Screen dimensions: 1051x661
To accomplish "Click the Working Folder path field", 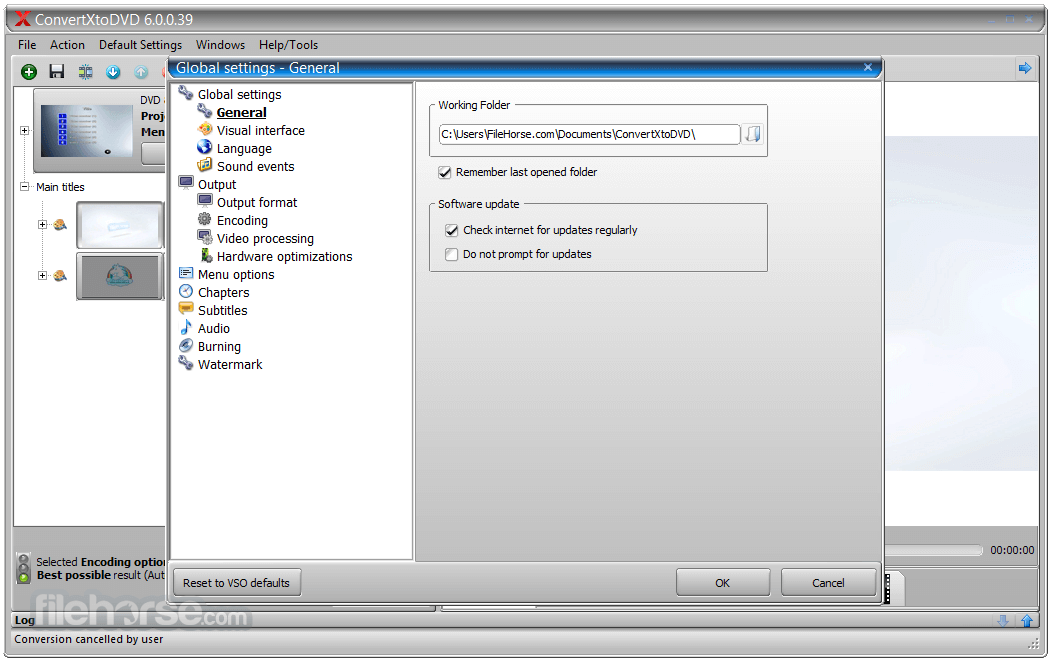I will click(x=589, y=134).
